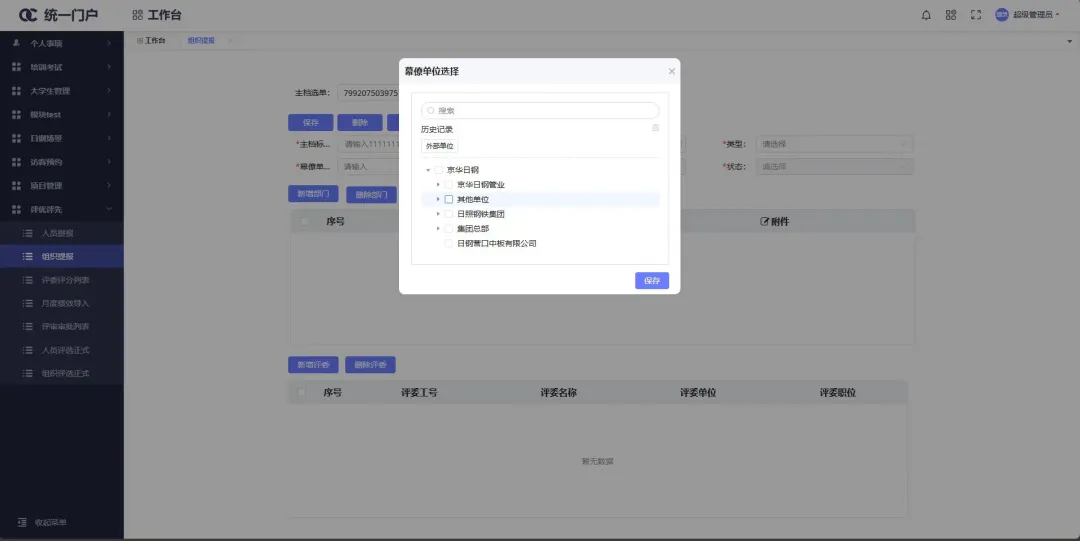Click the search magnifier icon in dialog

pos(431,111)
